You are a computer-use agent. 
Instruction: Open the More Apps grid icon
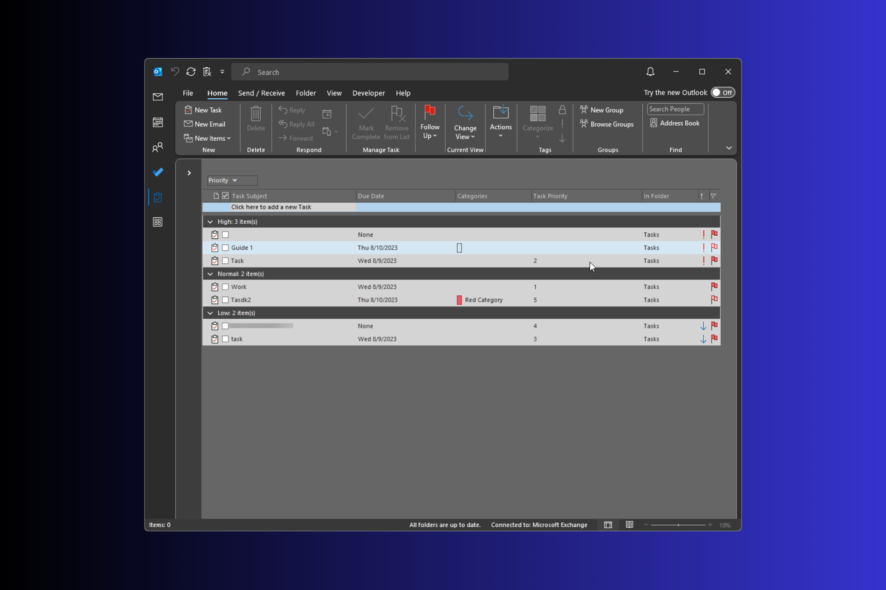[158, 222]
